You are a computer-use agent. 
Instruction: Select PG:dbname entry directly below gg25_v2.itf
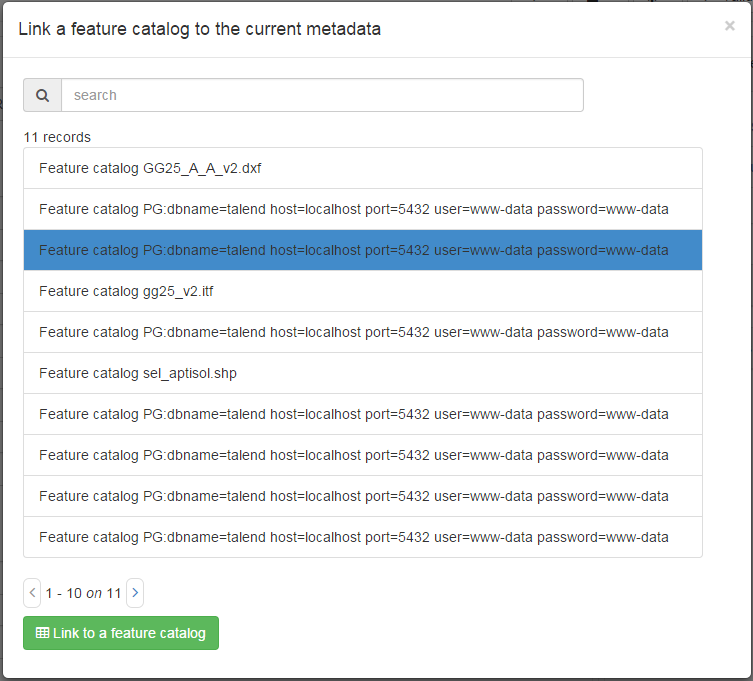(x=363, y=332)
